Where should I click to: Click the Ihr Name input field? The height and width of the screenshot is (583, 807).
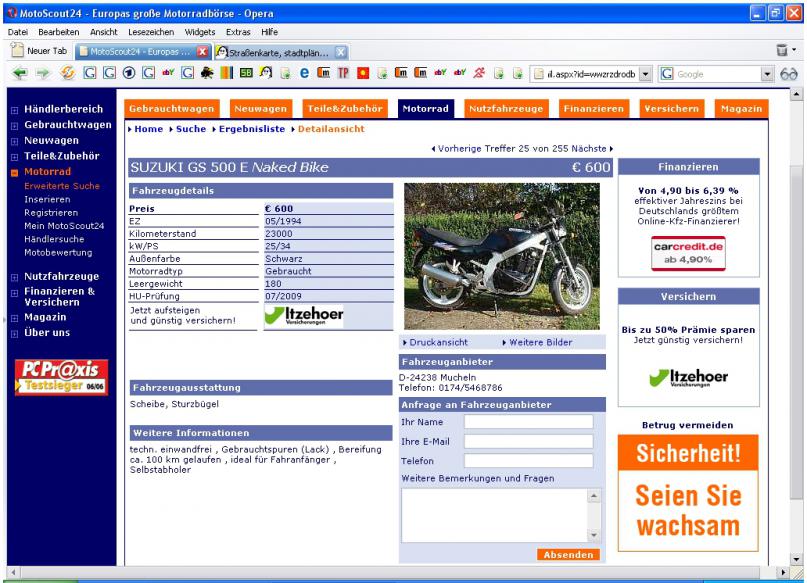pyautogui.click(x=528, y=422)
